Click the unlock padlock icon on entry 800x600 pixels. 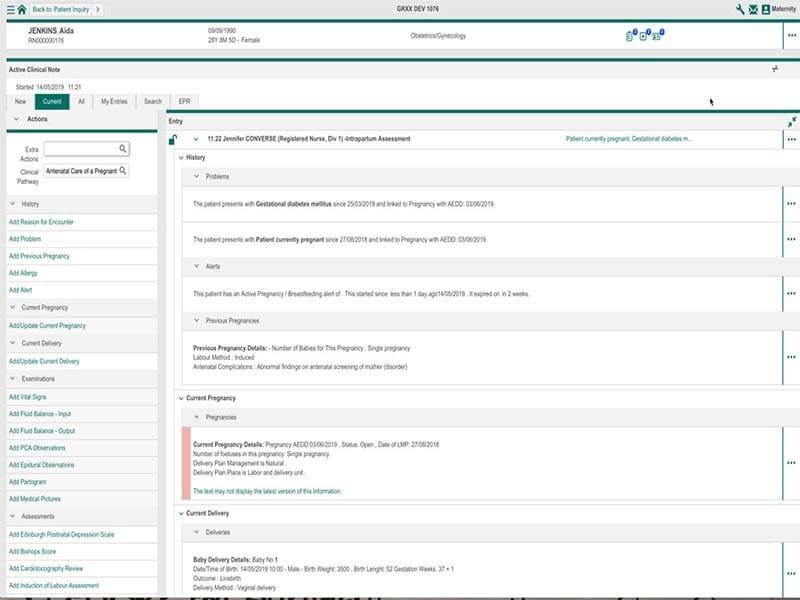(173, 139)
